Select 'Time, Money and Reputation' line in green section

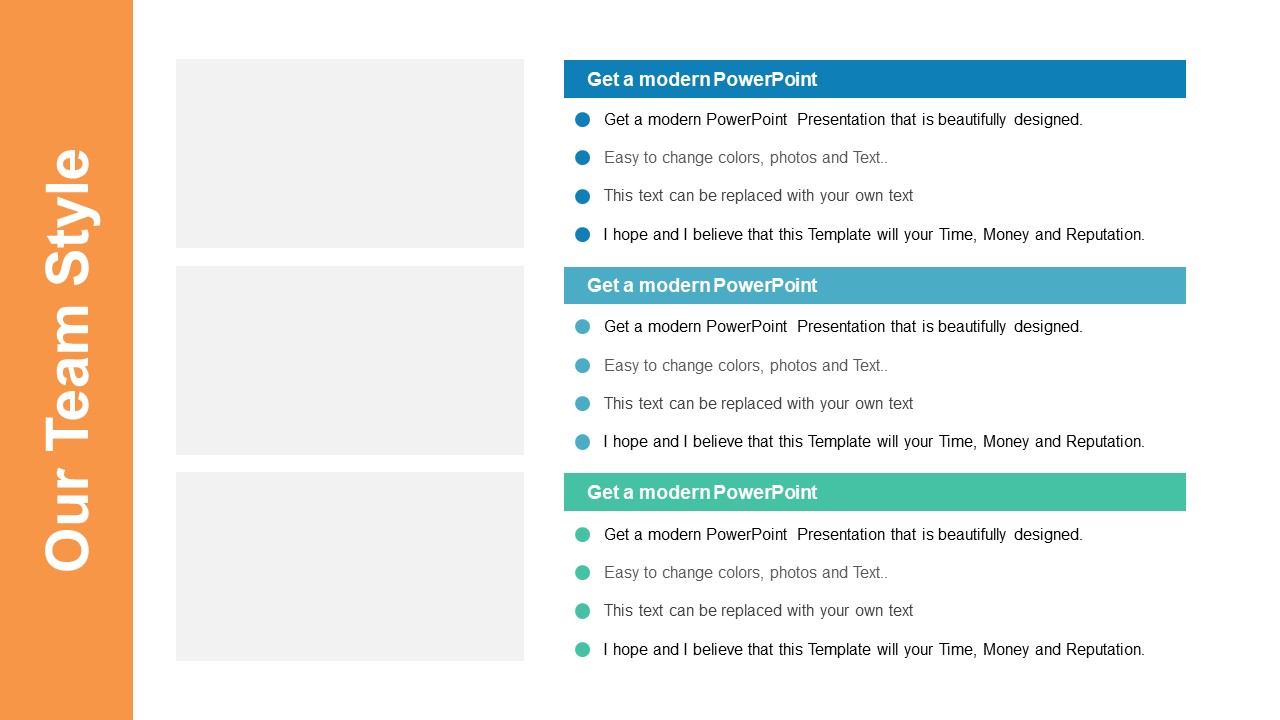point(874,649)
